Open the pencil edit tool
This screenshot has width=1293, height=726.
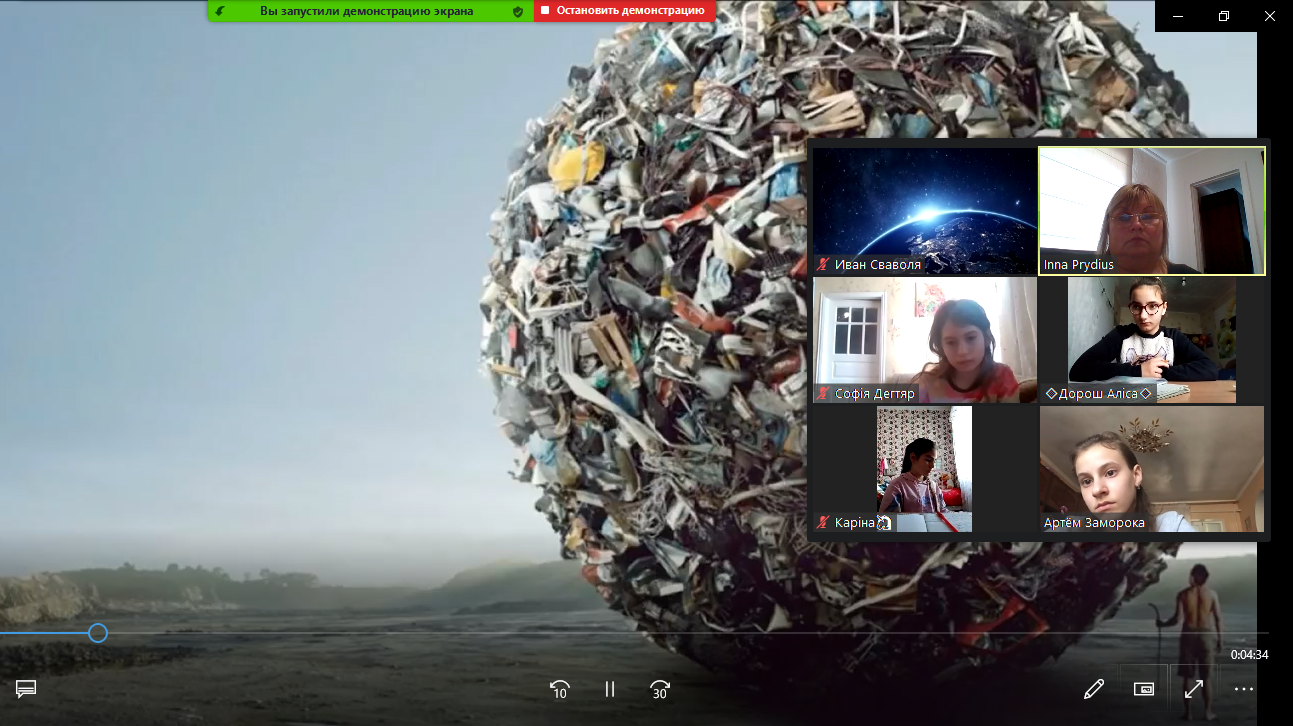1093,688
